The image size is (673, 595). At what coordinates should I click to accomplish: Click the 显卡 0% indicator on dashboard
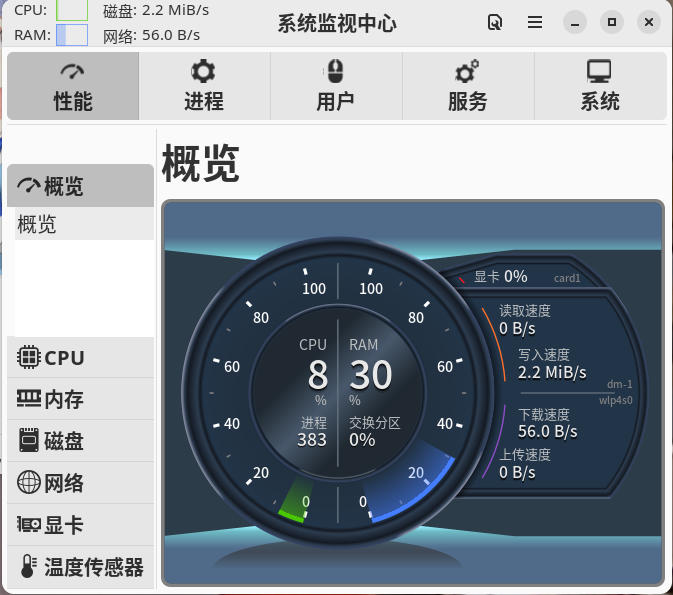tap(500, 277)
